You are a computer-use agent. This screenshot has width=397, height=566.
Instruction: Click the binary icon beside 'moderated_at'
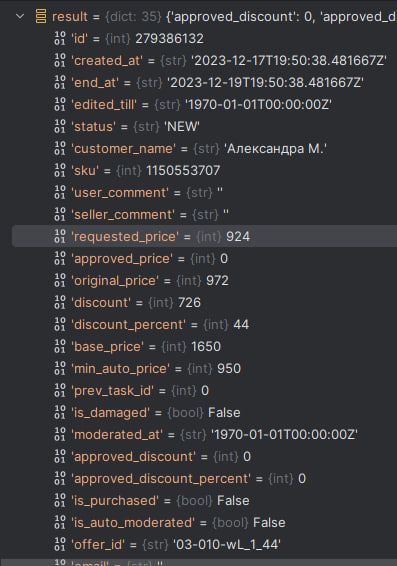[60, 435]
